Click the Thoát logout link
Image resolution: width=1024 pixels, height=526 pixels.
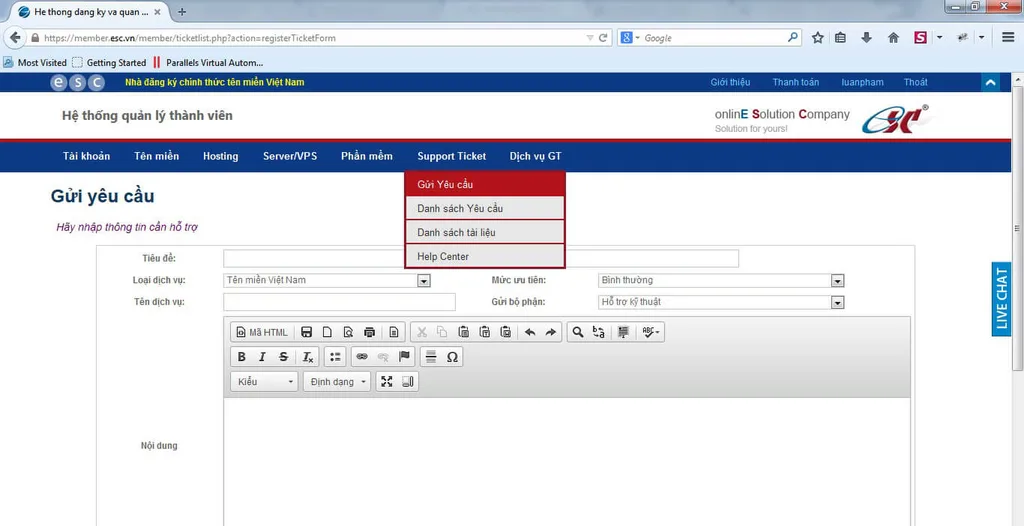click(916, 82)
